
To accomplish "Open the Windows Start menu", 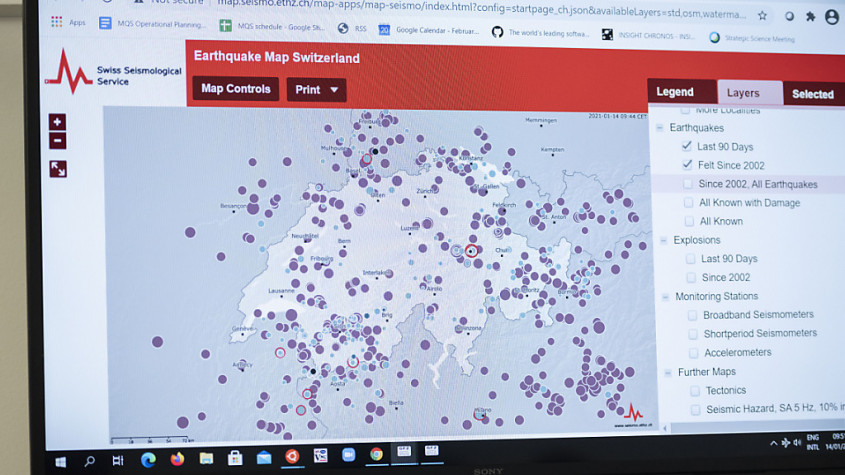I will point(60,462).
